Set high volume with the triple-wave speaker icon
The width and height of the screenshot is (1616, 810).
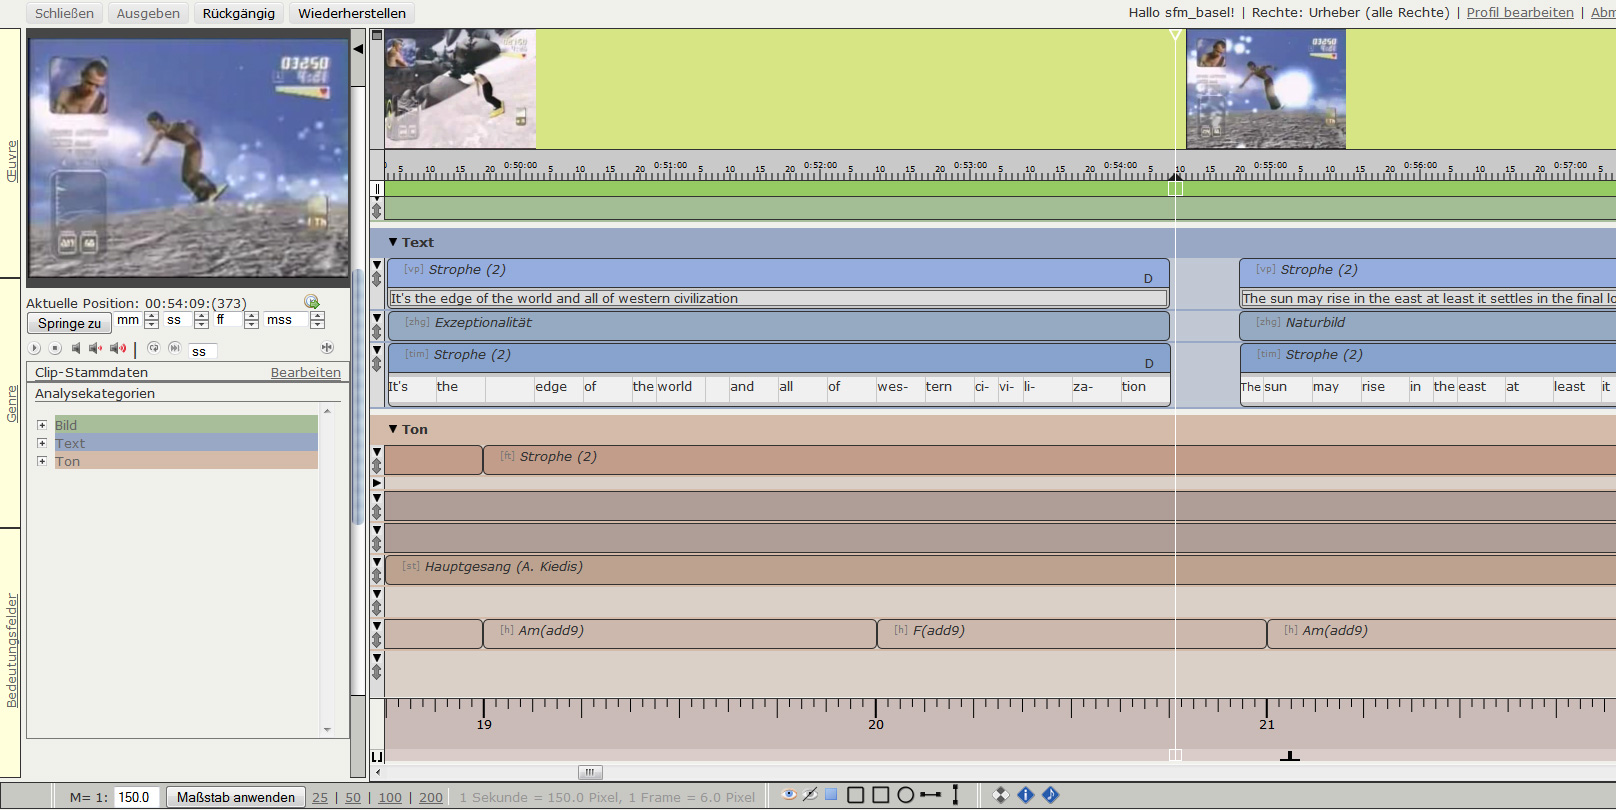(118, 348)
